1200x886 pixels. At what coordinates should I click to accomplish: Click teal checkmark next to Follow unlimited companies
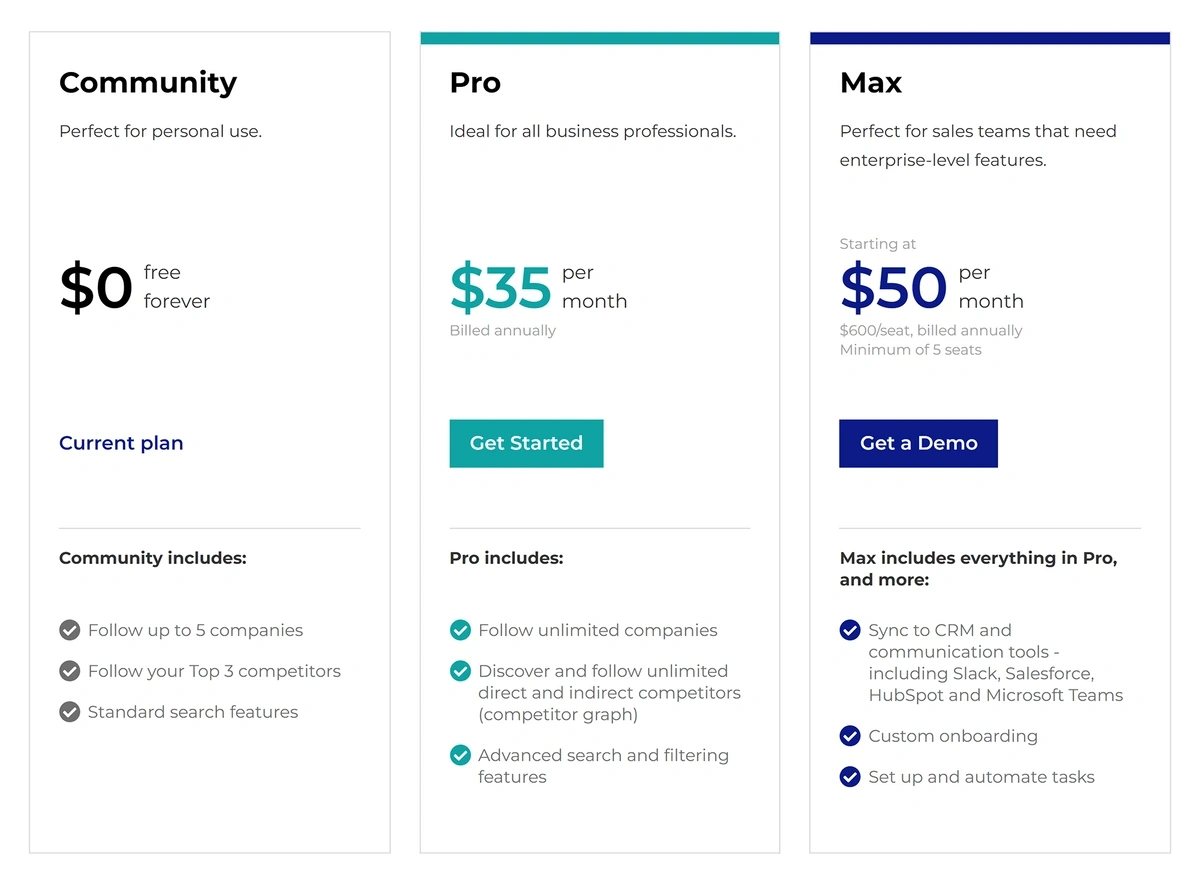pos(460,630)
